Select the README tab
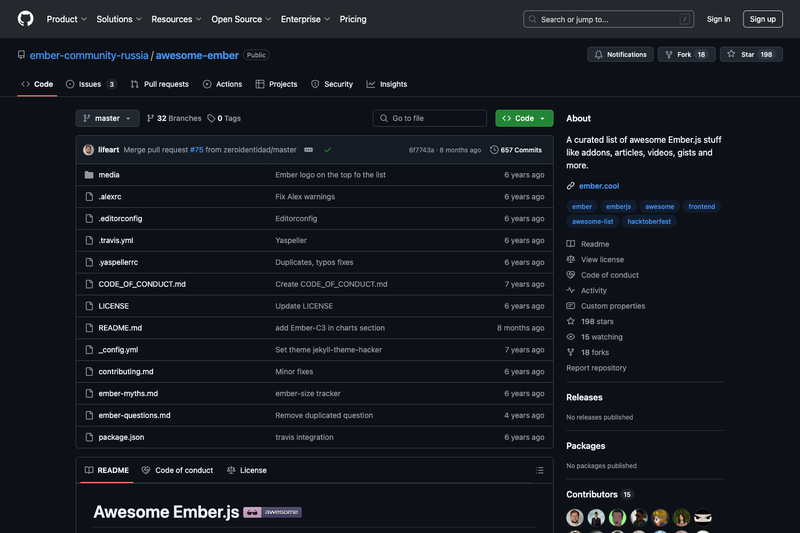Viewport: 800px width, 533px height. [x=107, y=470]
